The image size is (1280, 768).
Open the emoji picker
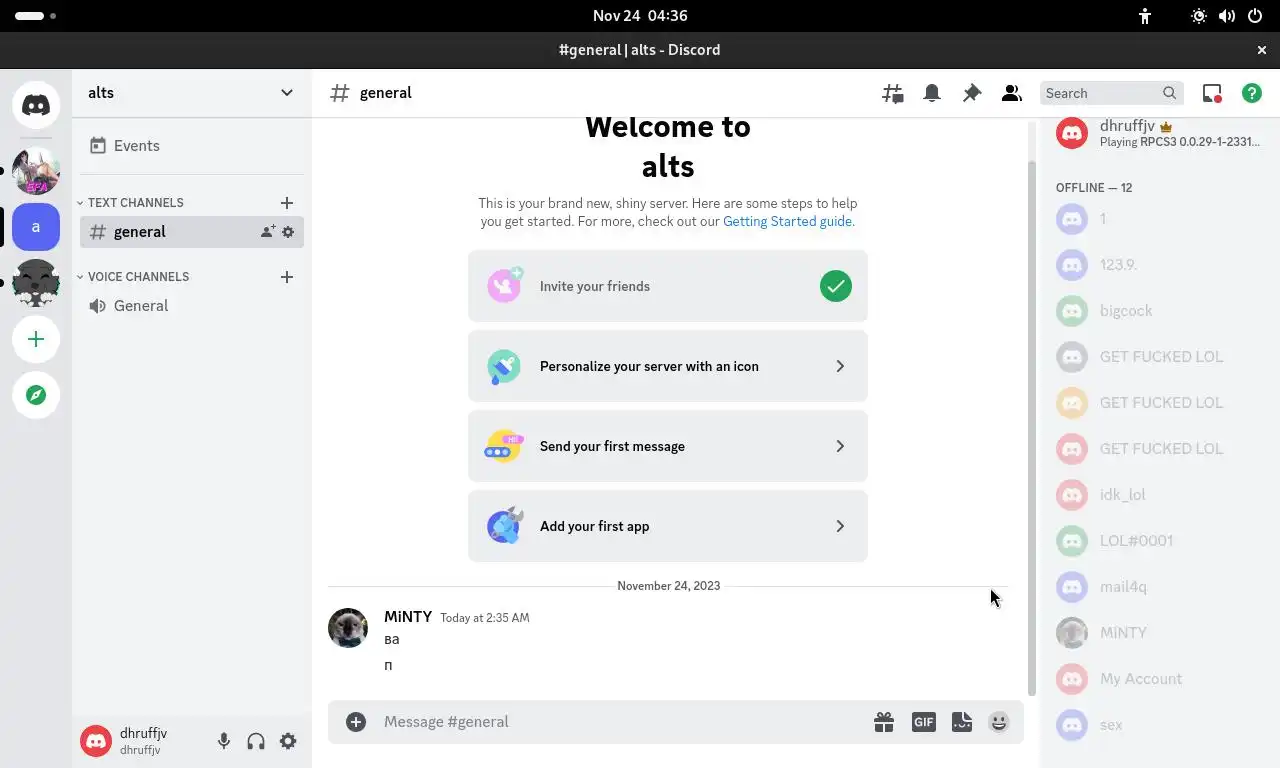(999, 722)
